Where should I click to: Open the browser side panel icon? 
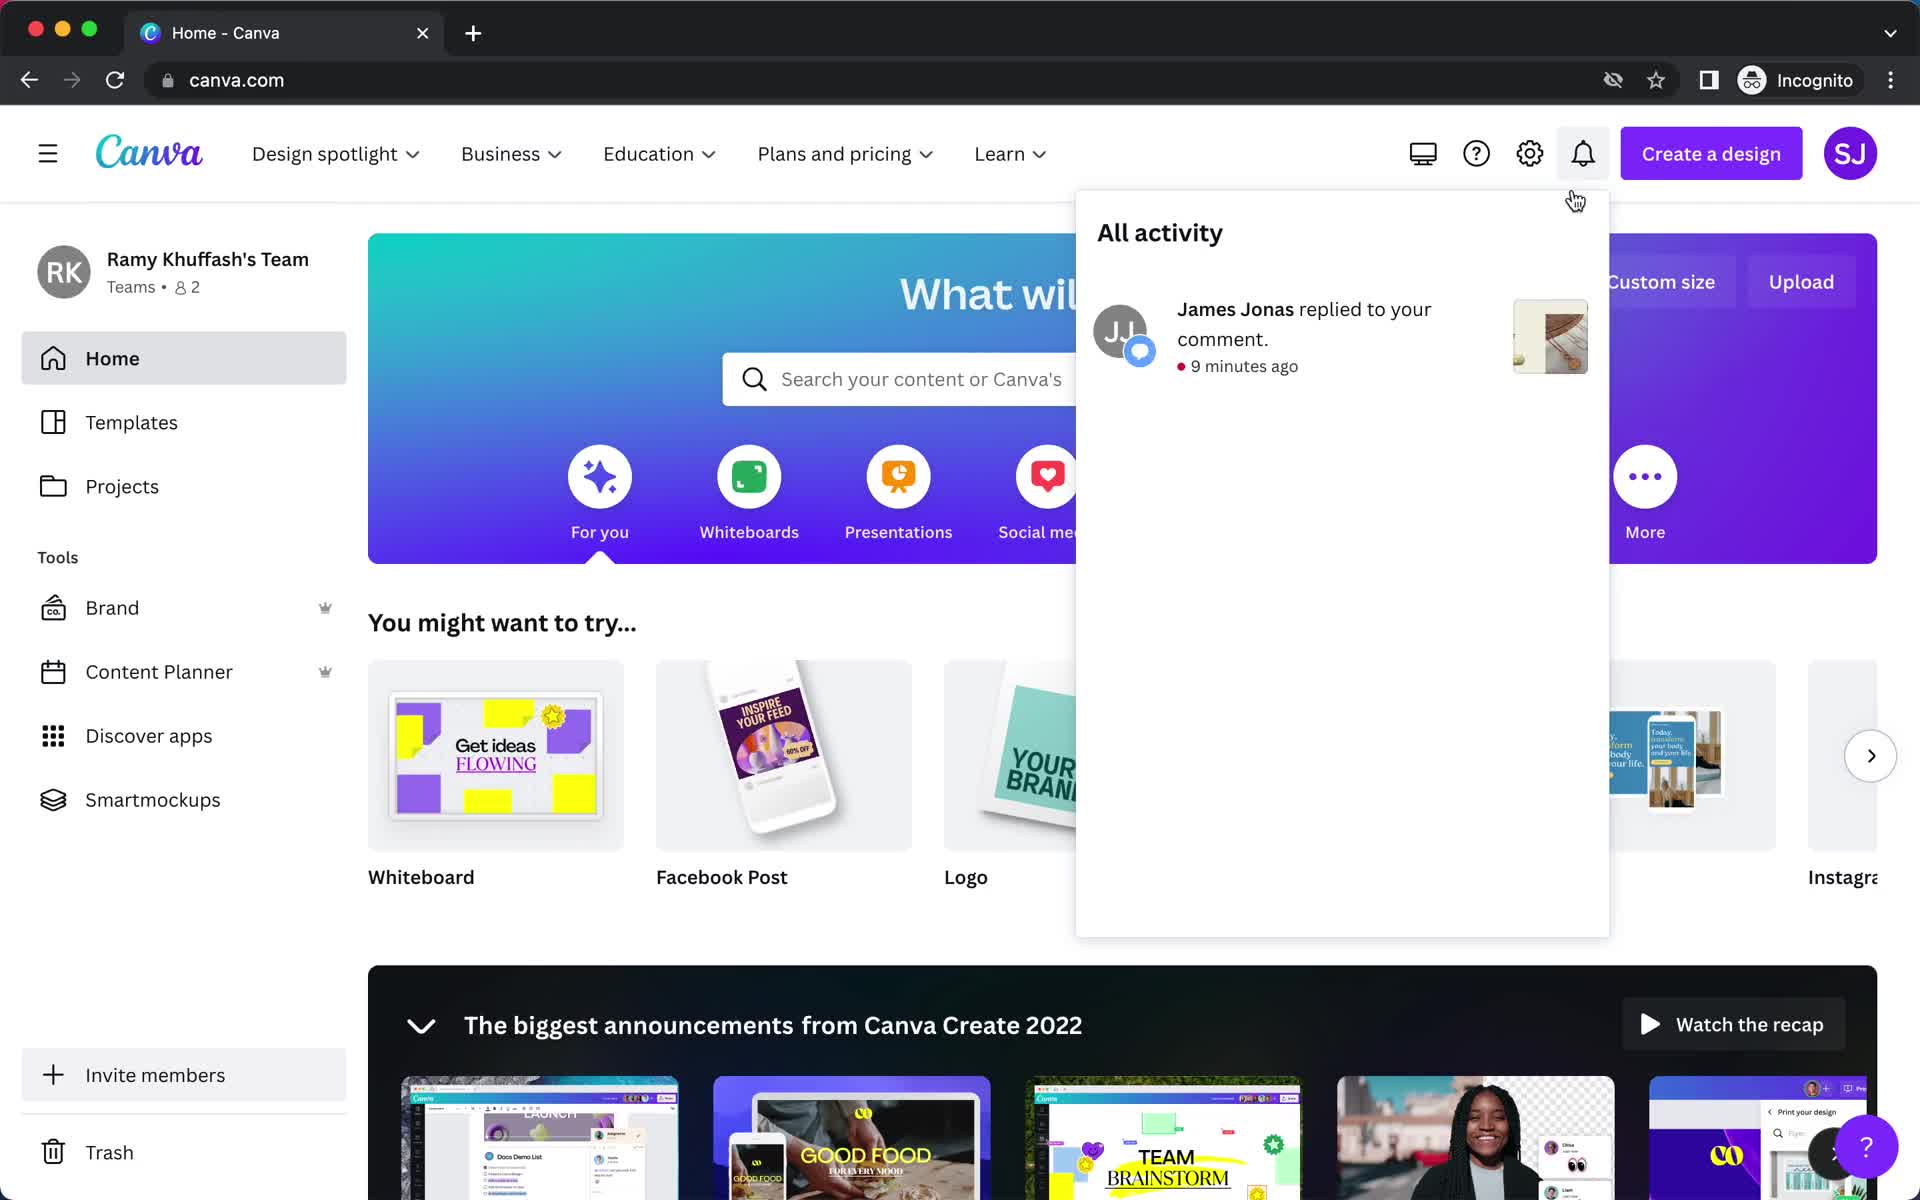[x=1709, y=80]
